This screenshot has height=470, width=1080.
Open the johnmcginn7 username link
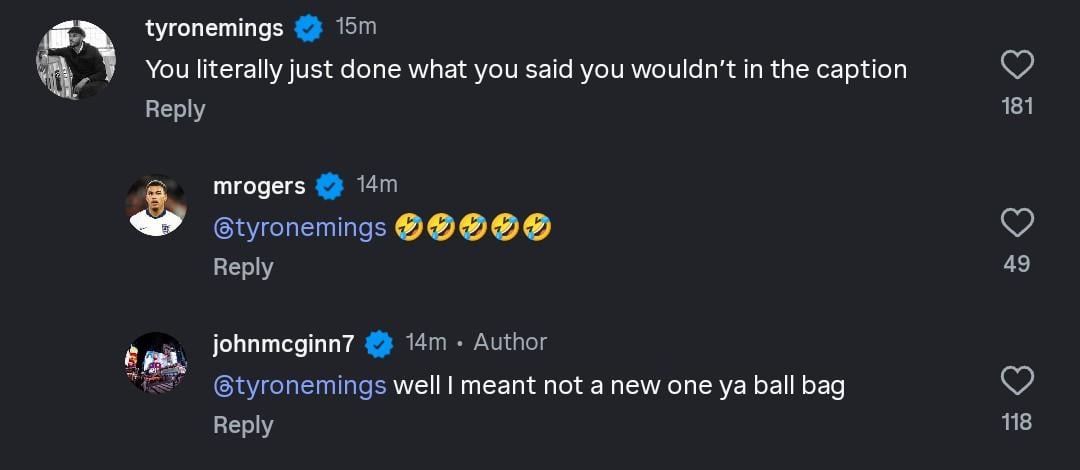283,344
